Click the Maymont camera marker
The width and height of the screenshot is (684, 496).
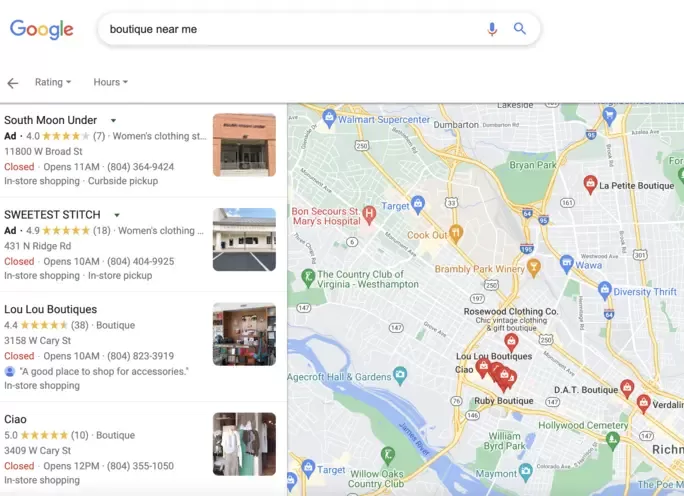525,473
